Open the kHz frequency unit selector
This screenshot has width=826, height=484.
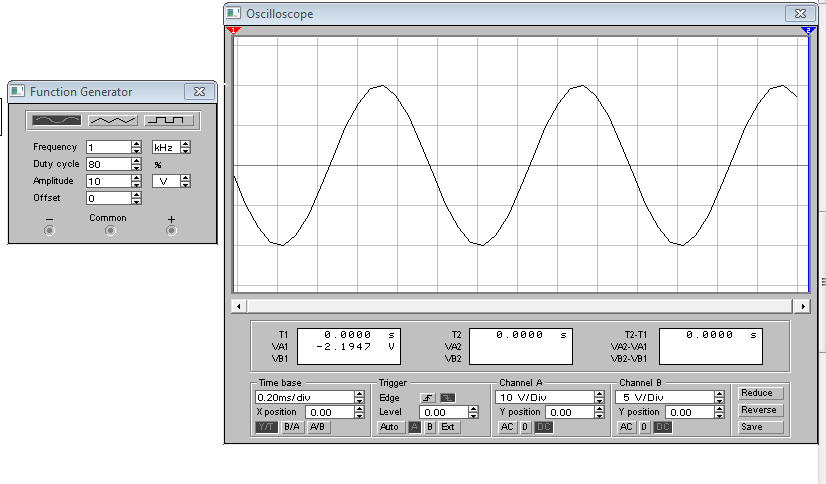pos(185,147)
